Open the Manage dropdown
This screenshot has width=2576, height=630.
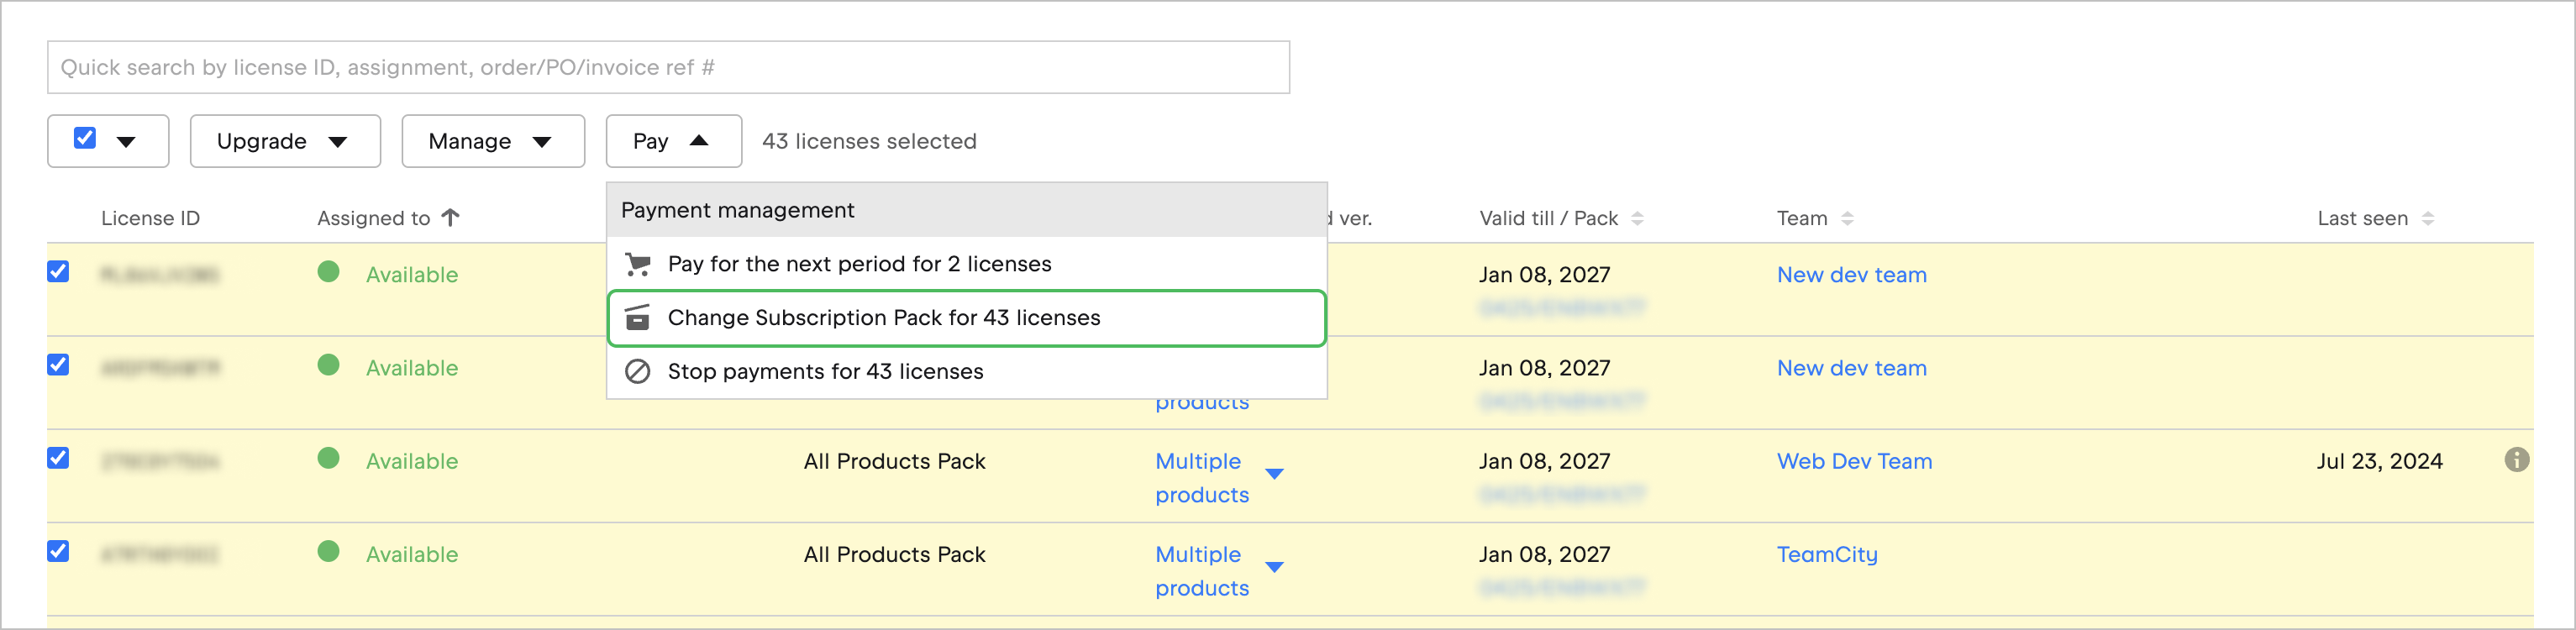[x=492, y=142]
